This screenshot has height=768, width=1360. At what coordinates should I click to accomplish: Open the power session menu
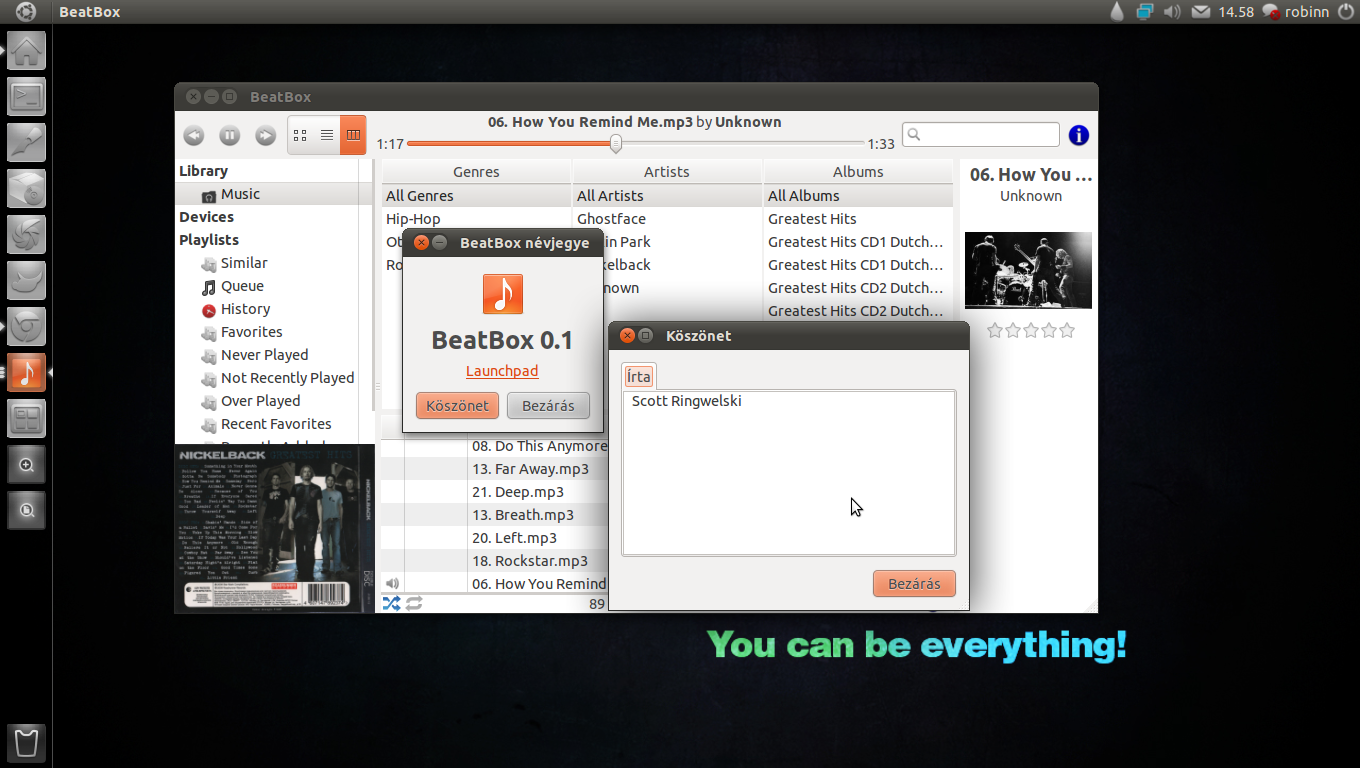[1345, 12]
